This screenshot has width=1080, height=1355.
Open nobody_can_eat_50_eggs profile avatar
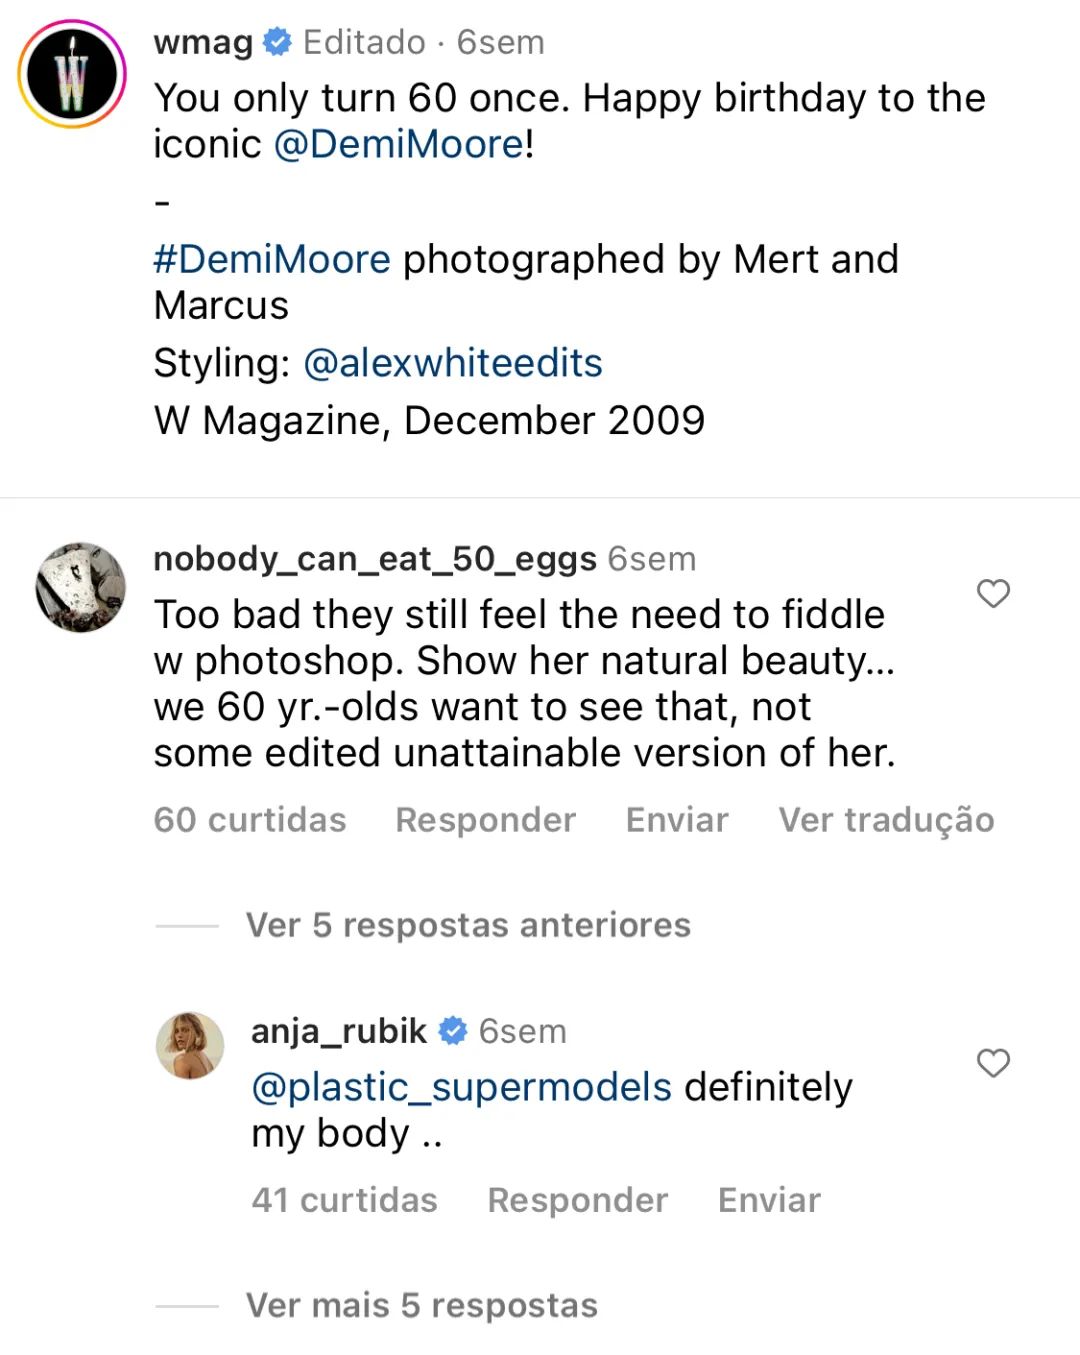tap(80, 587)
